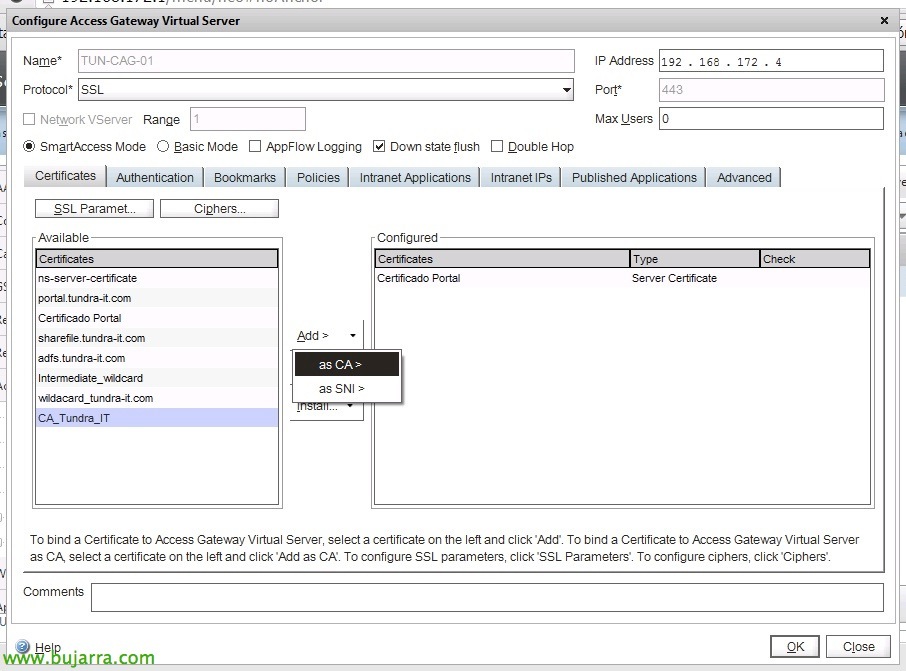Select adfs.tundra-it.com certificate
This screenshot has width=906, height=671.
point(157,358)
